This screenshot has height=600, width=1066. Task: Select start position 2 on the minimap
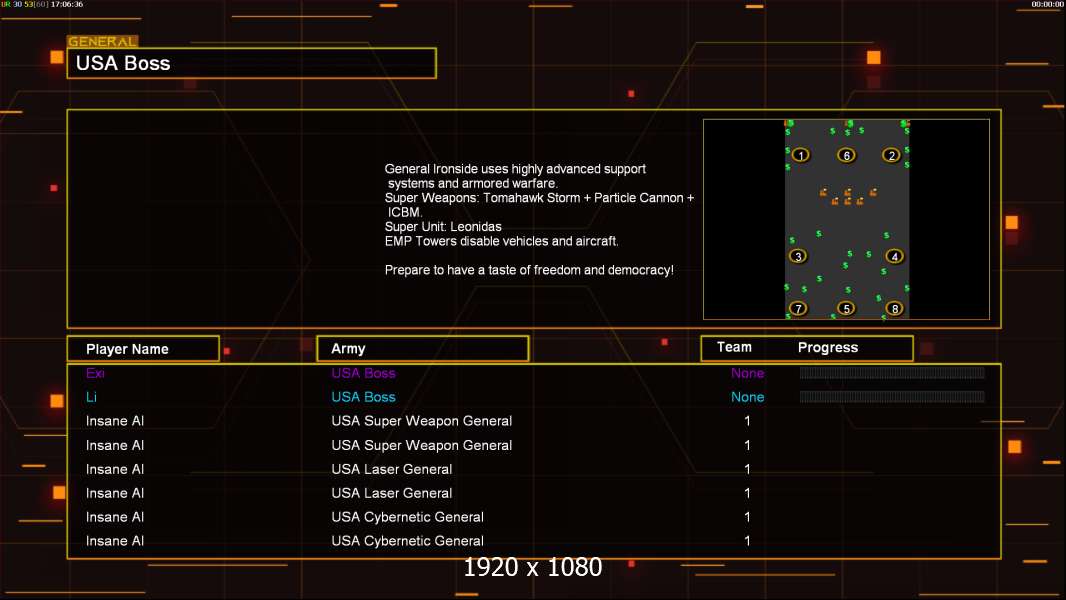tap(891, 155)
